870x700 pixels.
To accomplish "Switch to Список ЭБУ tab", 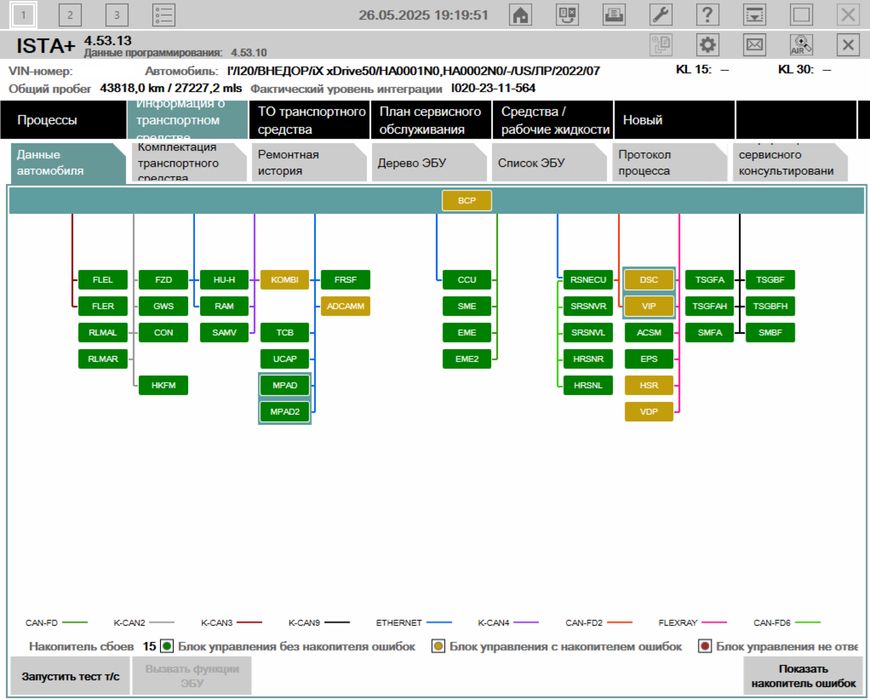I will [x=549, y=163].
